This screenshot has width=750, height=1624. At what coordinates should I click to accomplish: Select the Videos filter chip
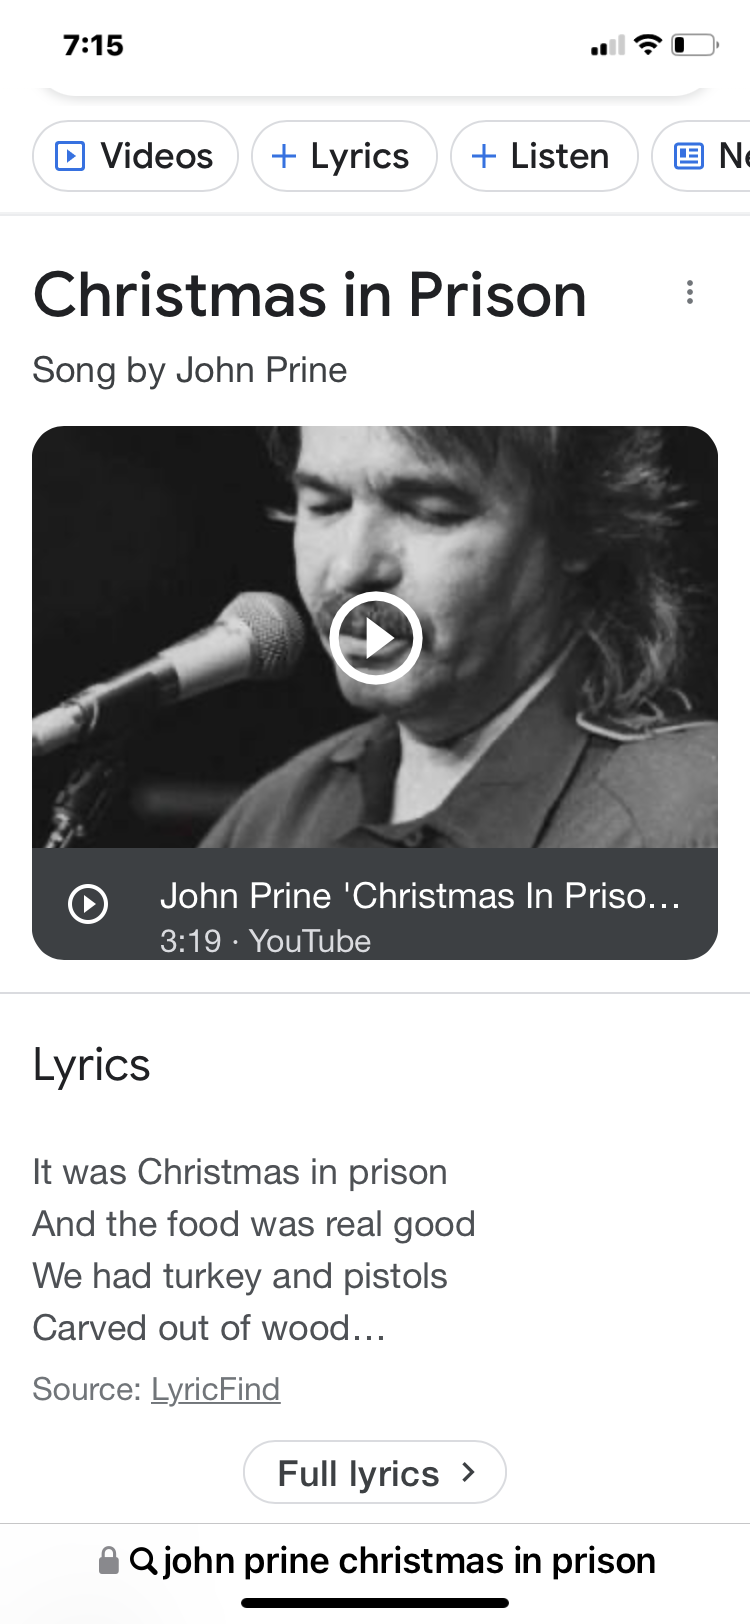click(136, 156)
